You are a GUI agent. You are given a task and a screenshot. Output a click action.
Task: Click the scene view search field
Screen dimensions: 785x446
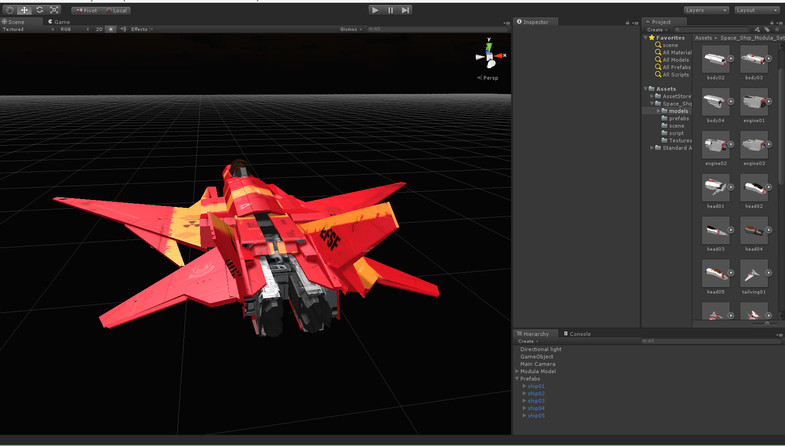point(437,29)
